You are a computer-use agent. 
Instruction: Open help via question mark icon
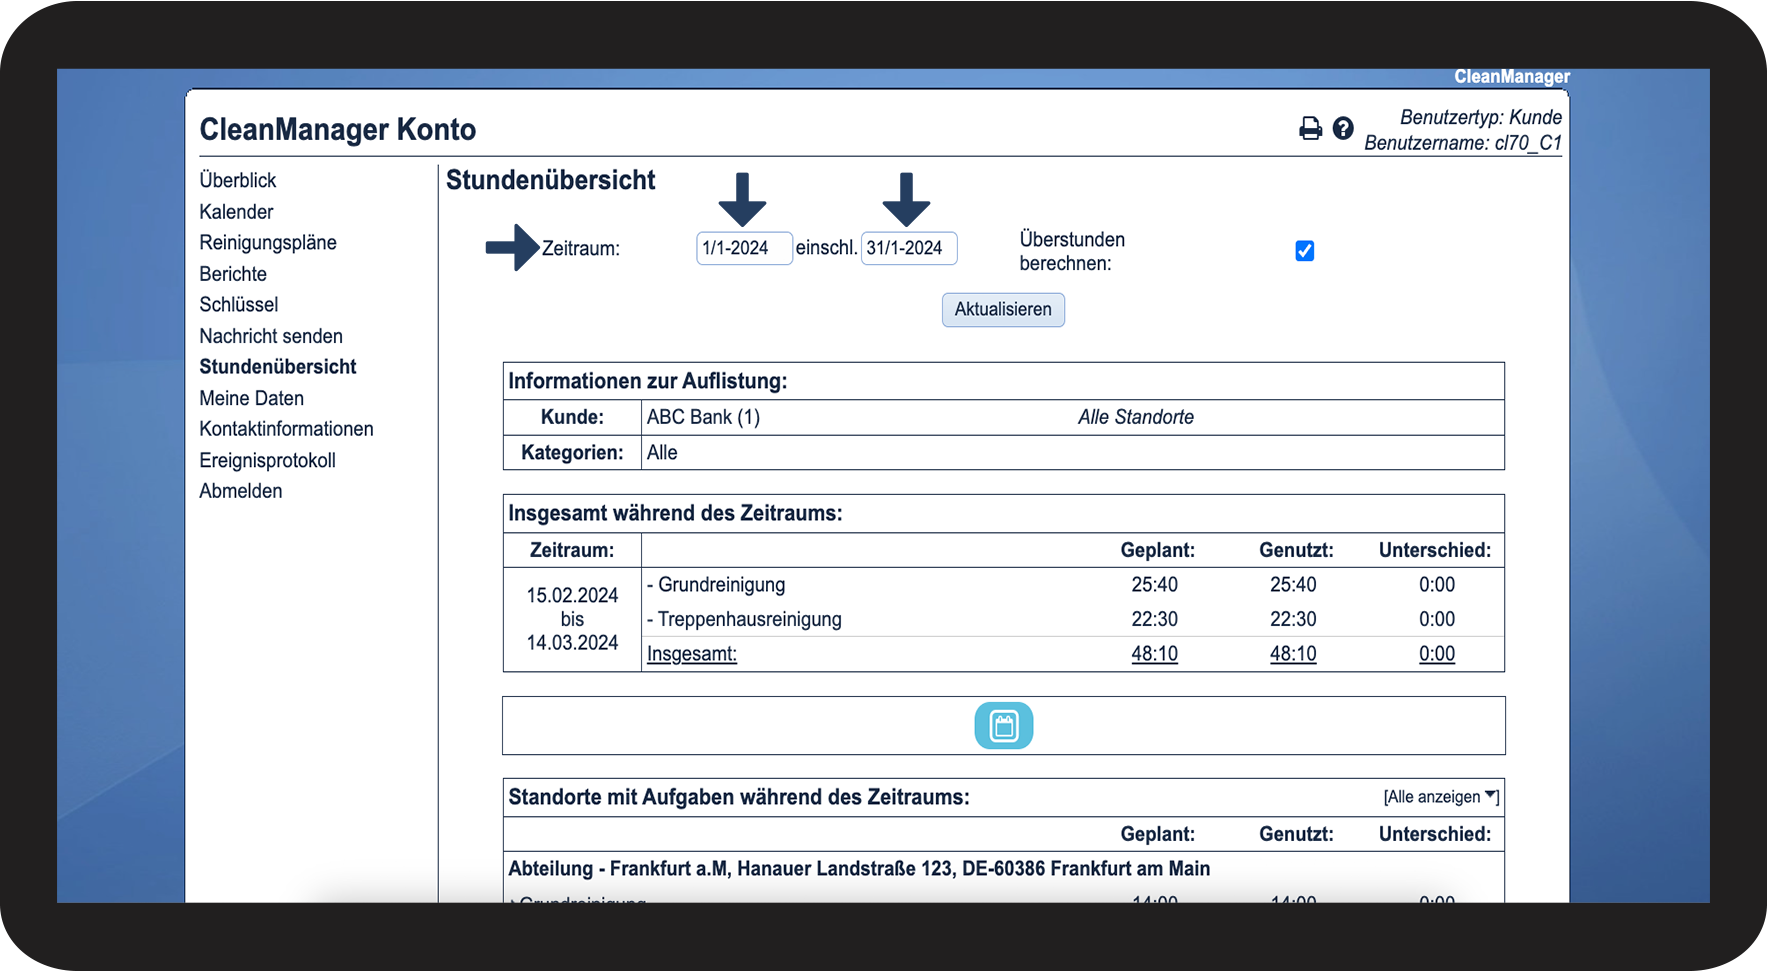tap(1343, 128)
